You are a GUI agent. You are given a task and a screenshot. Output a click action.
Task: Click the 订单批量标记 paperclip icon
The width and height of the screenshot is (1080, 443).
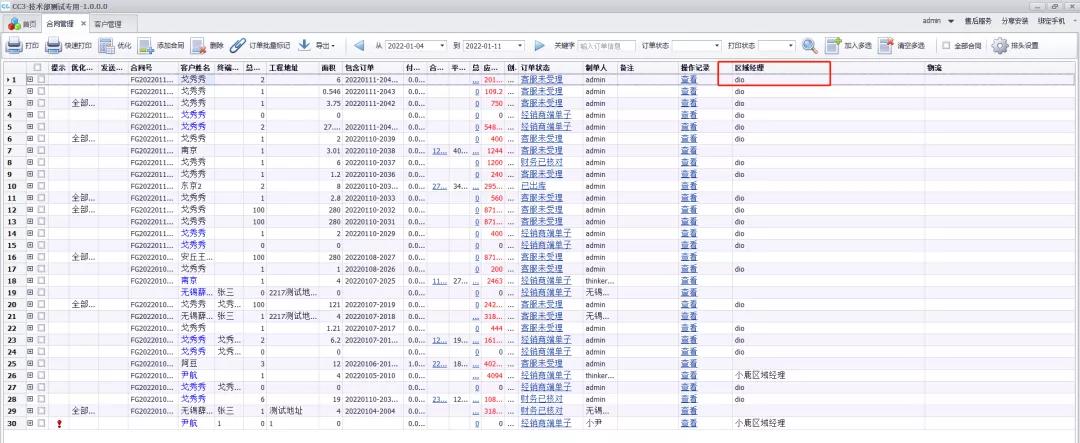pos(238,45)
